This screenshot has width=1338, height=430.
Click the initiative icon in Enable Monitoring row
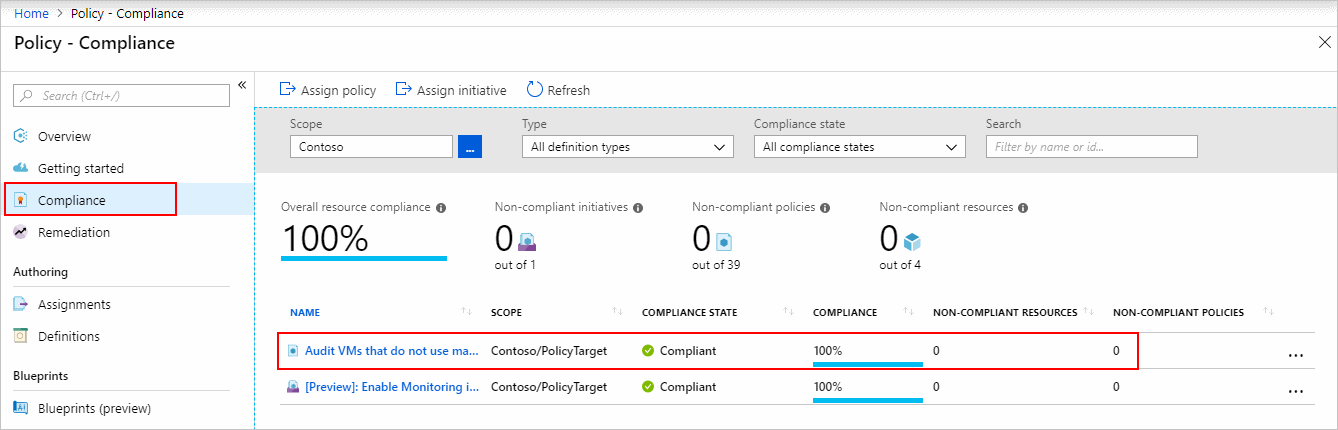(x=293, y=387)
